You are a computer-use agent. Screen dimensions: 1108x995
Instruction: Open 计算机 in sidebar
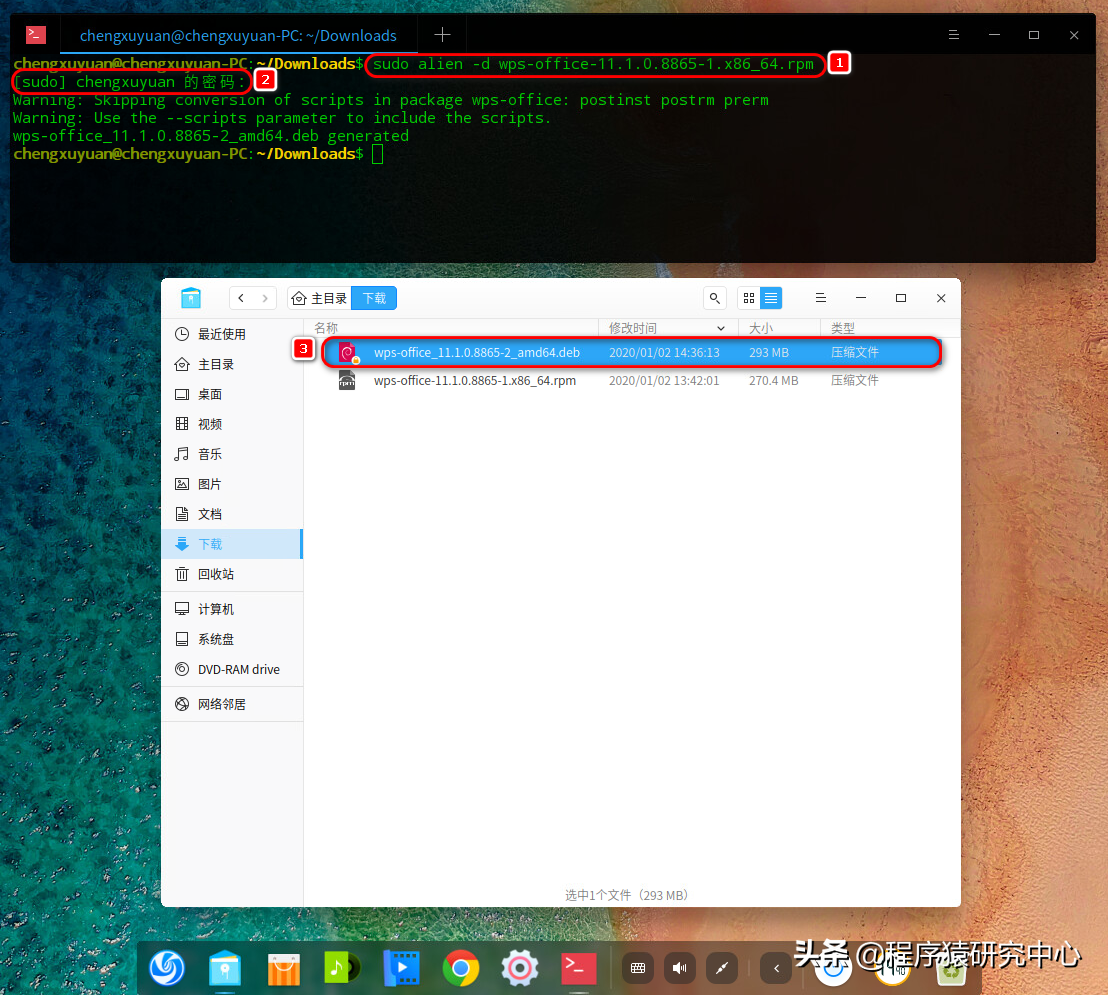tap(232, 609)
